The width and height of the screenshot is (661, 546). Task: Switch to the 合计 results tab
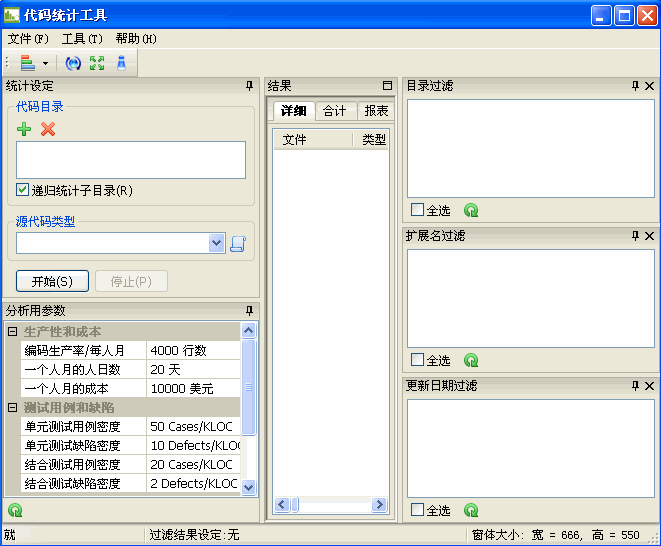click(335, 111)
